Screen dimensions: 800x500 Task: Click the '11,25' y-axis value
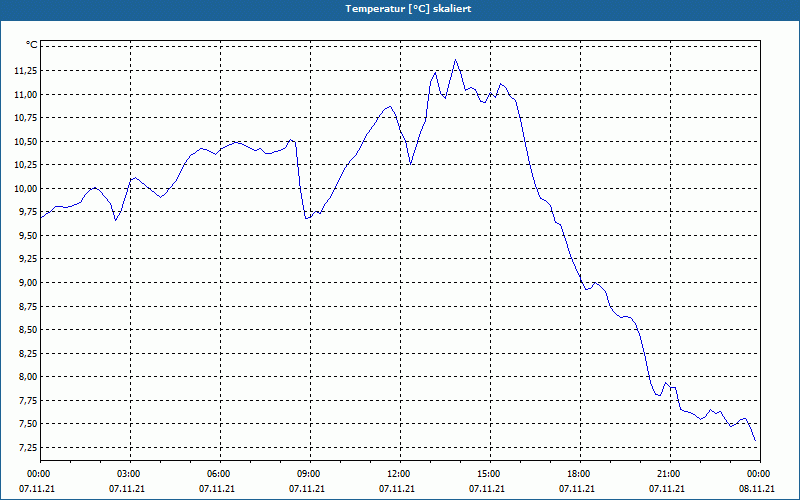[x=26, y=71]
